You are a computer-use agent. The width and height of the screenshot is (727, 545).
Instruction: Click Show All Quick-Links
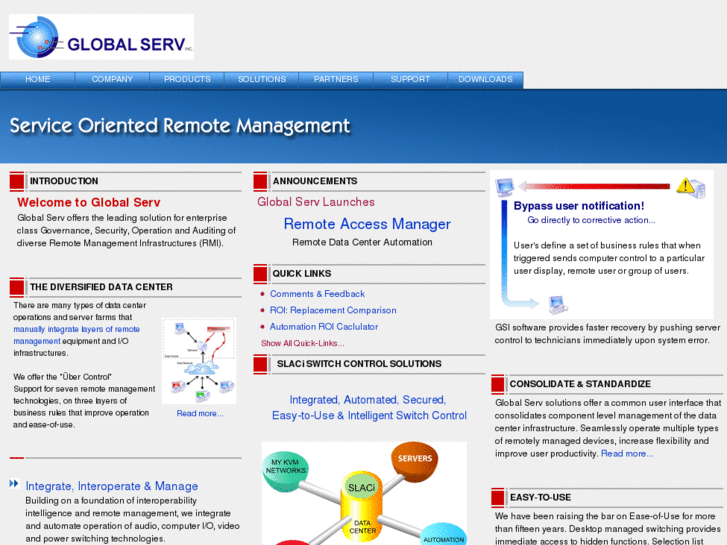pos(302,343)
